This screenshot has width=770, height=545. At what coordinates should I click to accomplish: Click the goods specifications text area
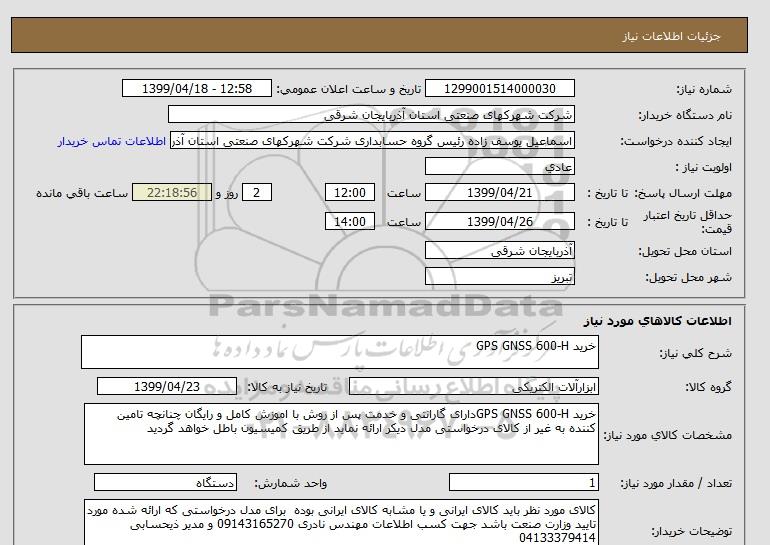pos(341,434)
